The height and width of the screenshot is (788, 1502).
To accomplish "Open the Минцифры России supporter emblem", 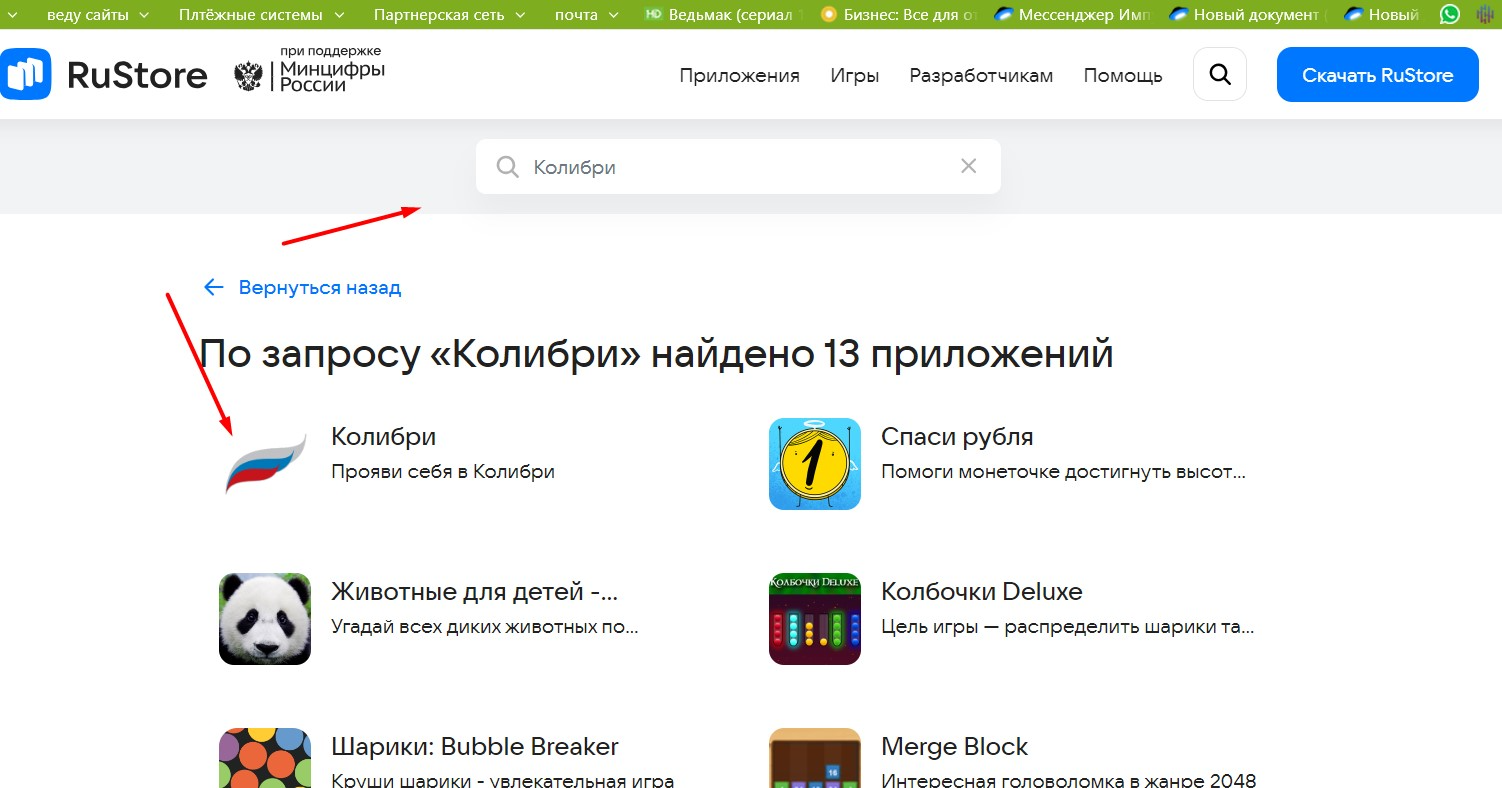I will [x=309, y=69].
